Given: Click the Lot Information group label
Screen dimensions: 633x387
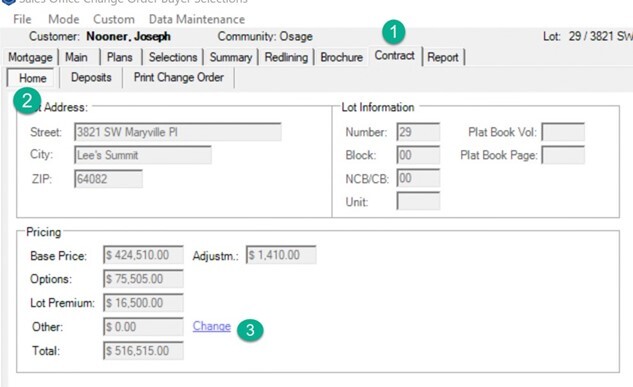Looking at the screenshot, I should click(378, 107).
